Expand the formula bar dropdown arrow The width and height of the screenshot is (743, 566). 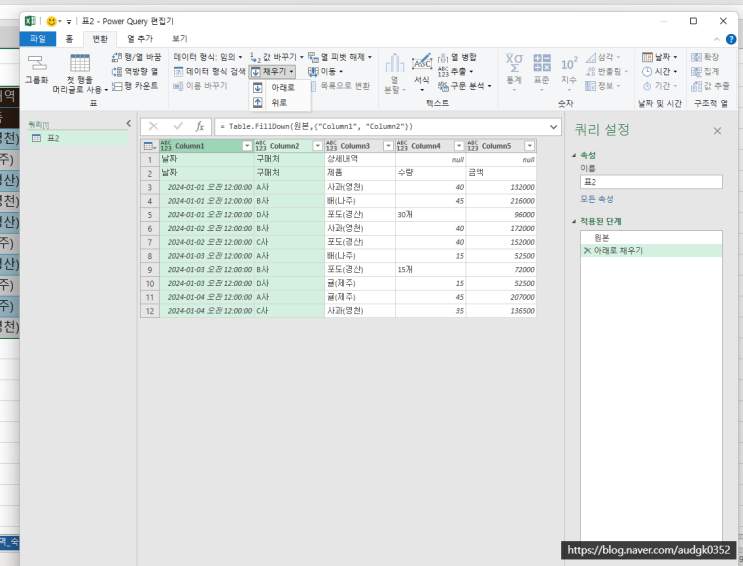pos(554,127)
